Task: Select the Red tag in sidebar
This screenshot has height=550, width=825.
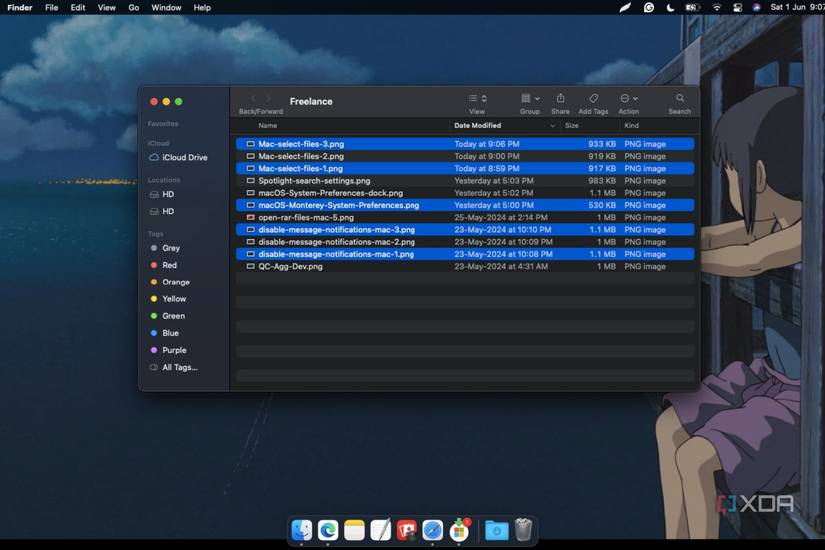Action: click(x=164, y=265)
